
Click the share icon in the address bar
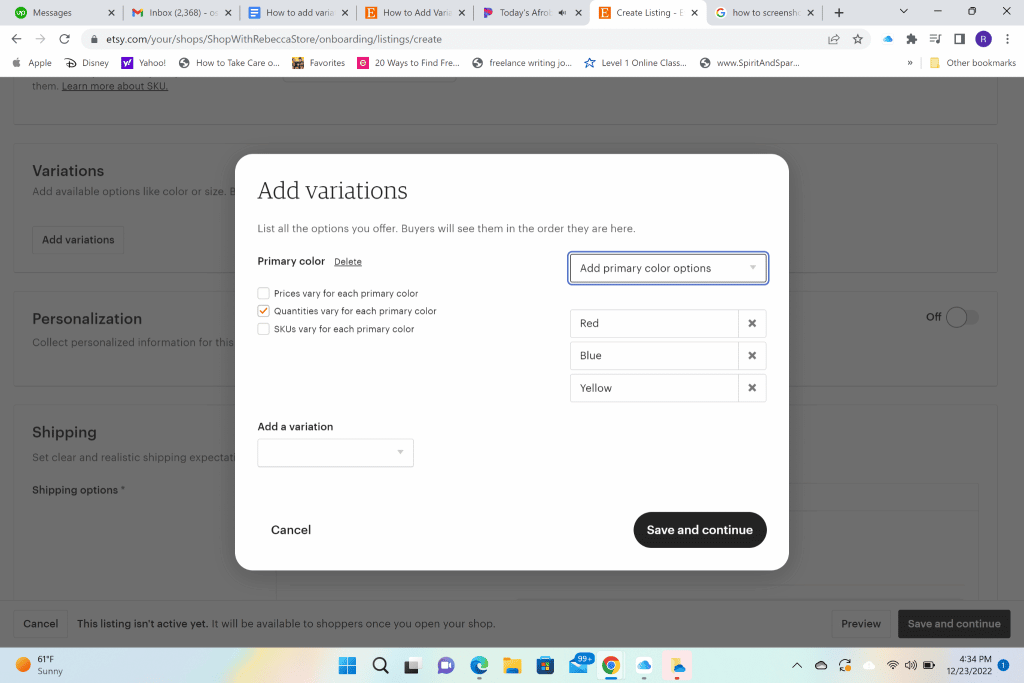(x=833, y=37)
